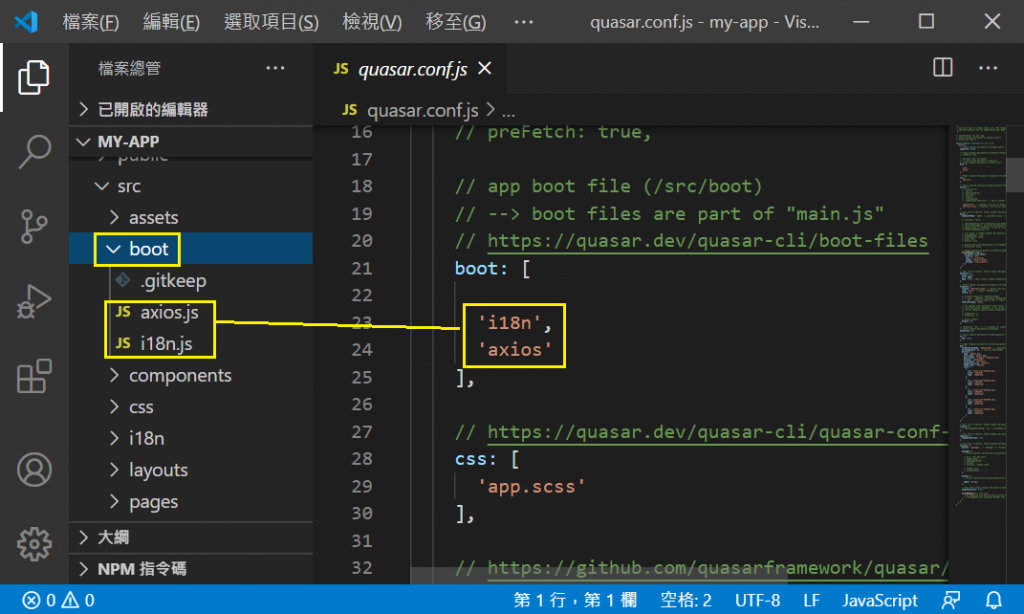Close the quasar.conf.js tab

485,68
